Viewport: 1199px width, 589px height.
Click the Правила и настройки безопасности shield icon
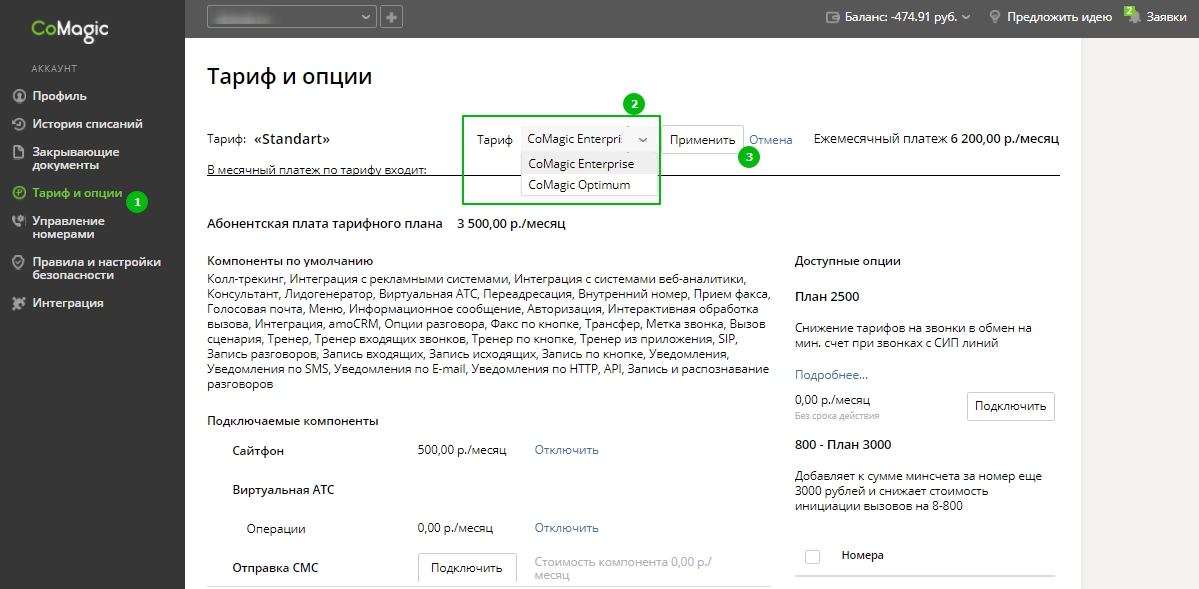click(19, 262)
